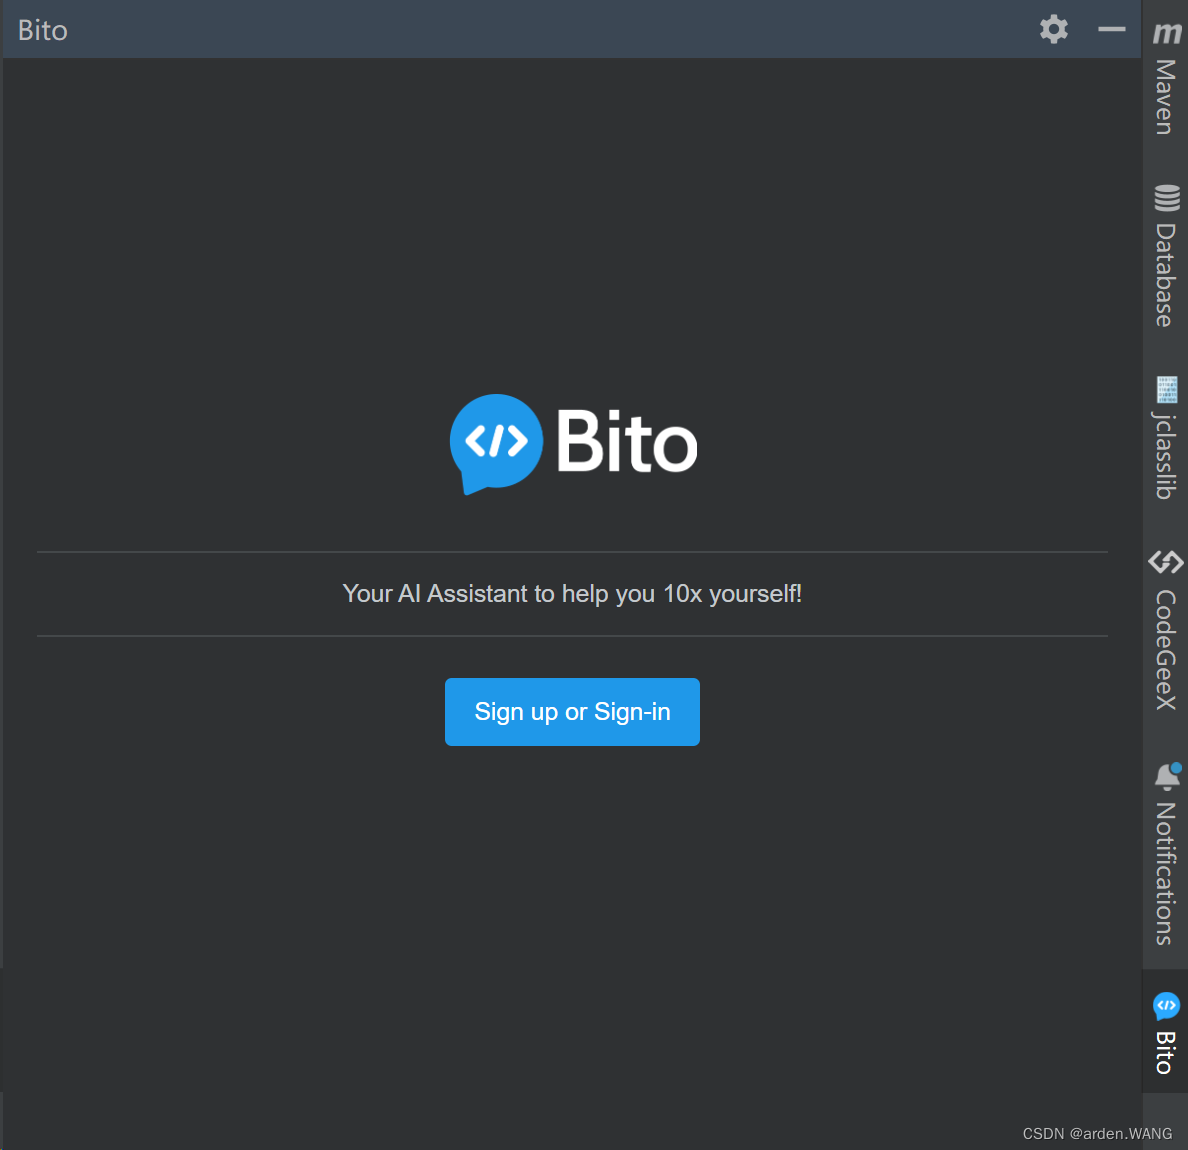This screenshot has height=1150, width=1188.
Task: Click the Bito chat bubble logo
Action: pos(496,442)
